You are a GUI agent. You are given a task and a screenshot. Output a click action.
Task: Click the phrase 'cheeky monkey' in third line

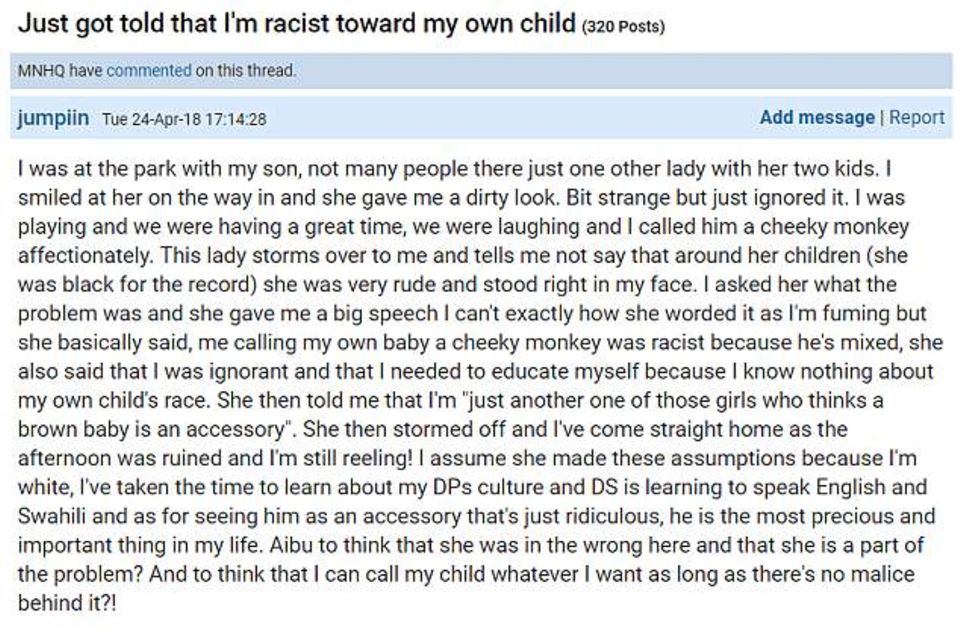[x=834, y=227]
